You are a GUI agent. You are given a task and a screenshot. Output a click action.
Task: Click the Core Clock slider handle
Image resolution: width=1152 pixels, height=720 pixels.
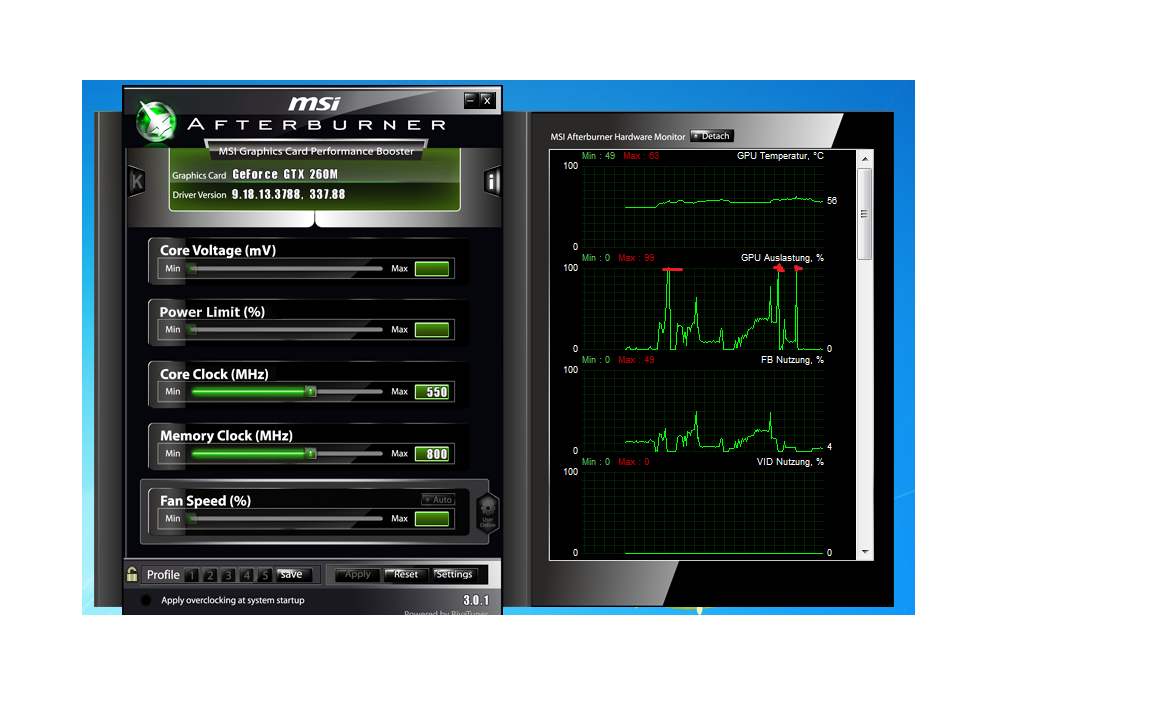pyautogui.click(x=311, y=392)
